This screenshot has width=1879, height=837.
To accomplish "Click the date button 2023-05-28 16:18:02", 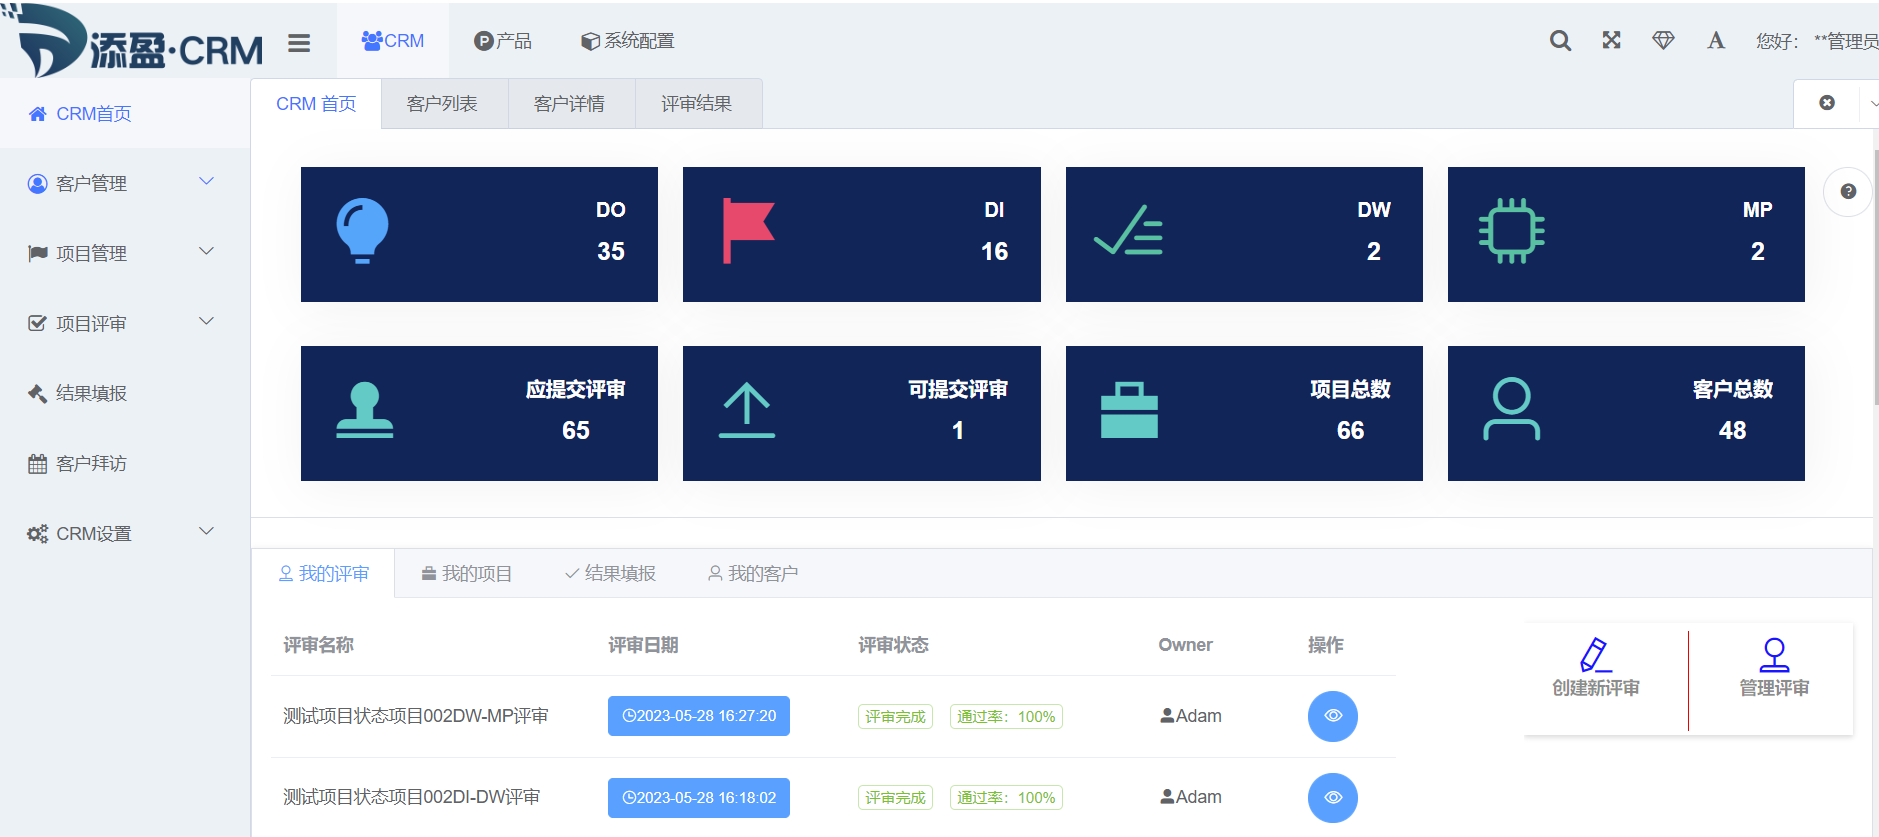I will 699,798.
